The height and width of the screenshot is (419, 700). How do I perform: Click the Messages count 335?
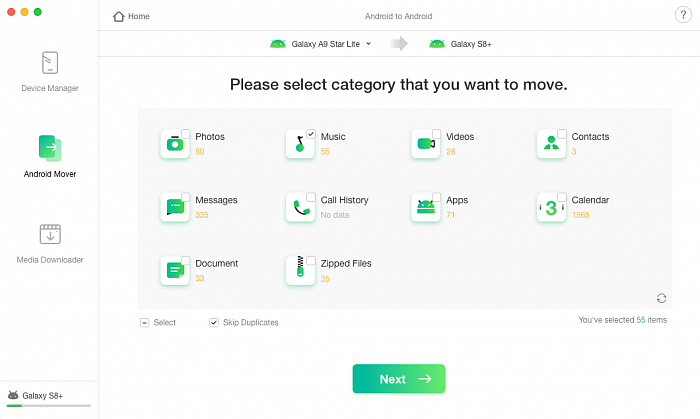(202, 215)
